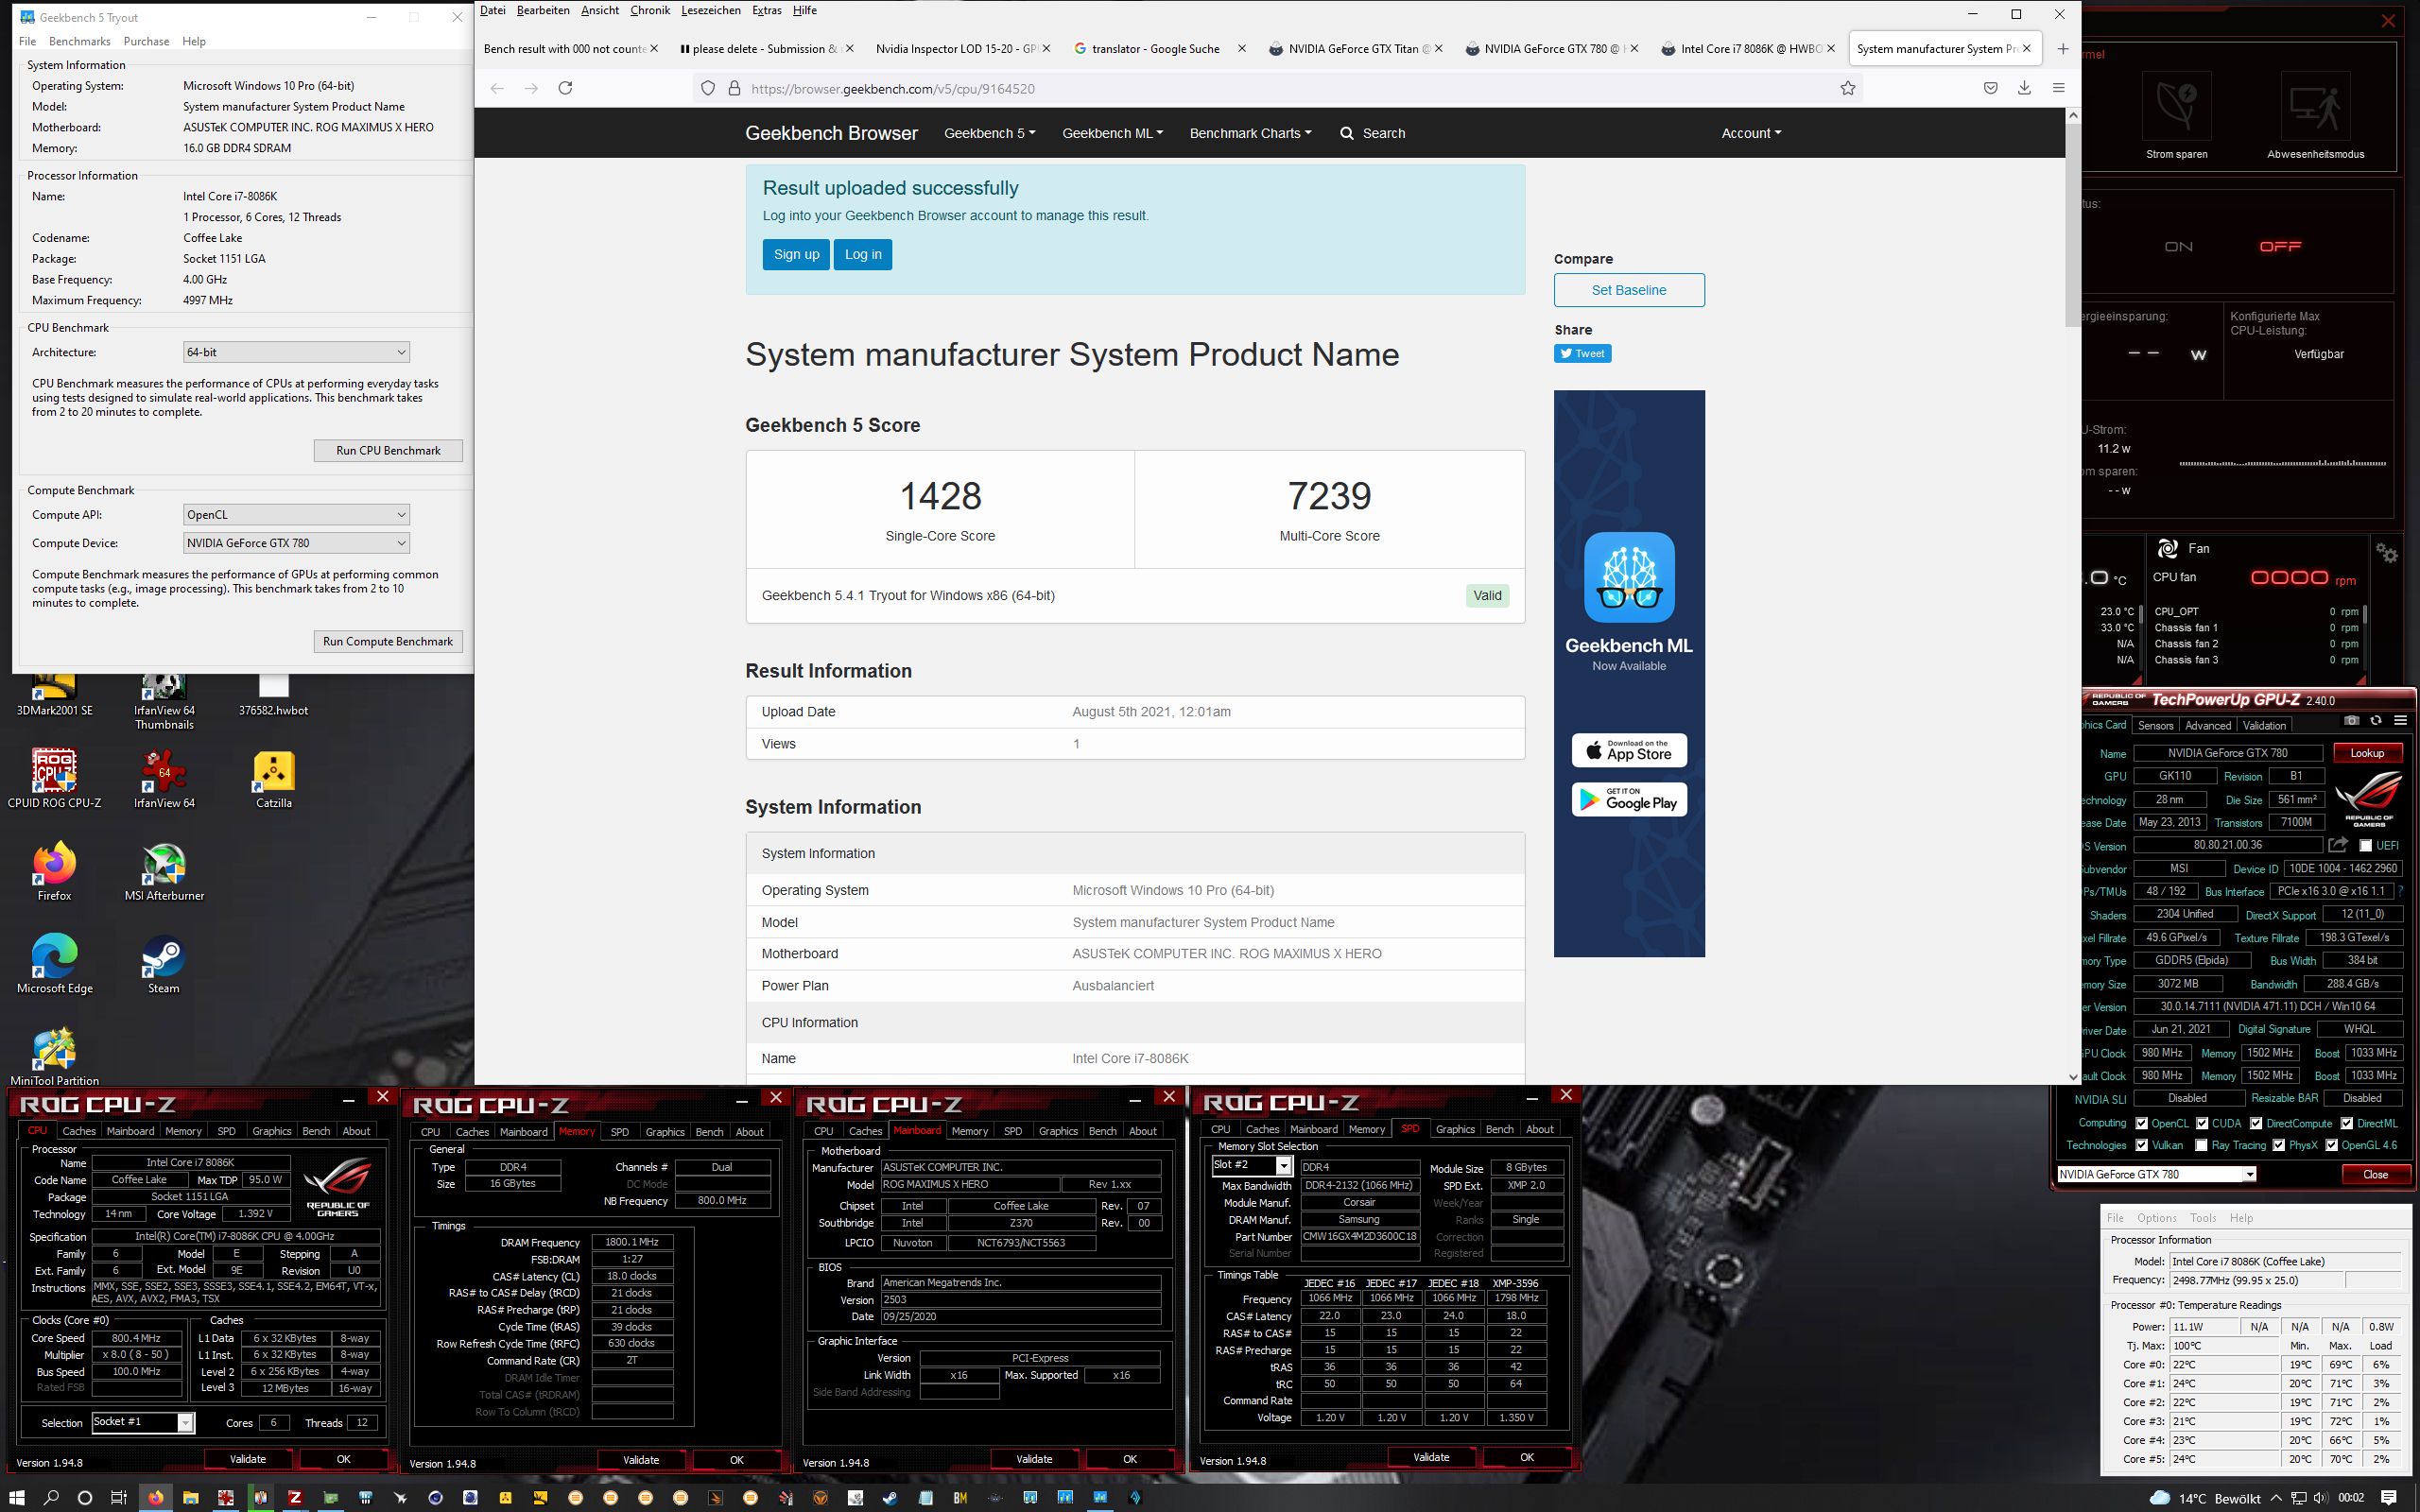Toggle Vulkan checkbox in GPU-Z

click(x=2141, y=1145)
